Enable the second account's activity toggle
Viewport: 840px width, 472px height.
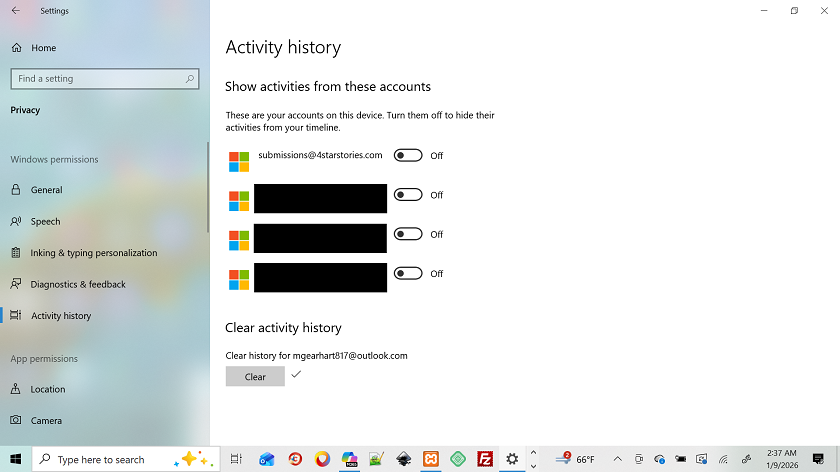[x=408, y=195]
